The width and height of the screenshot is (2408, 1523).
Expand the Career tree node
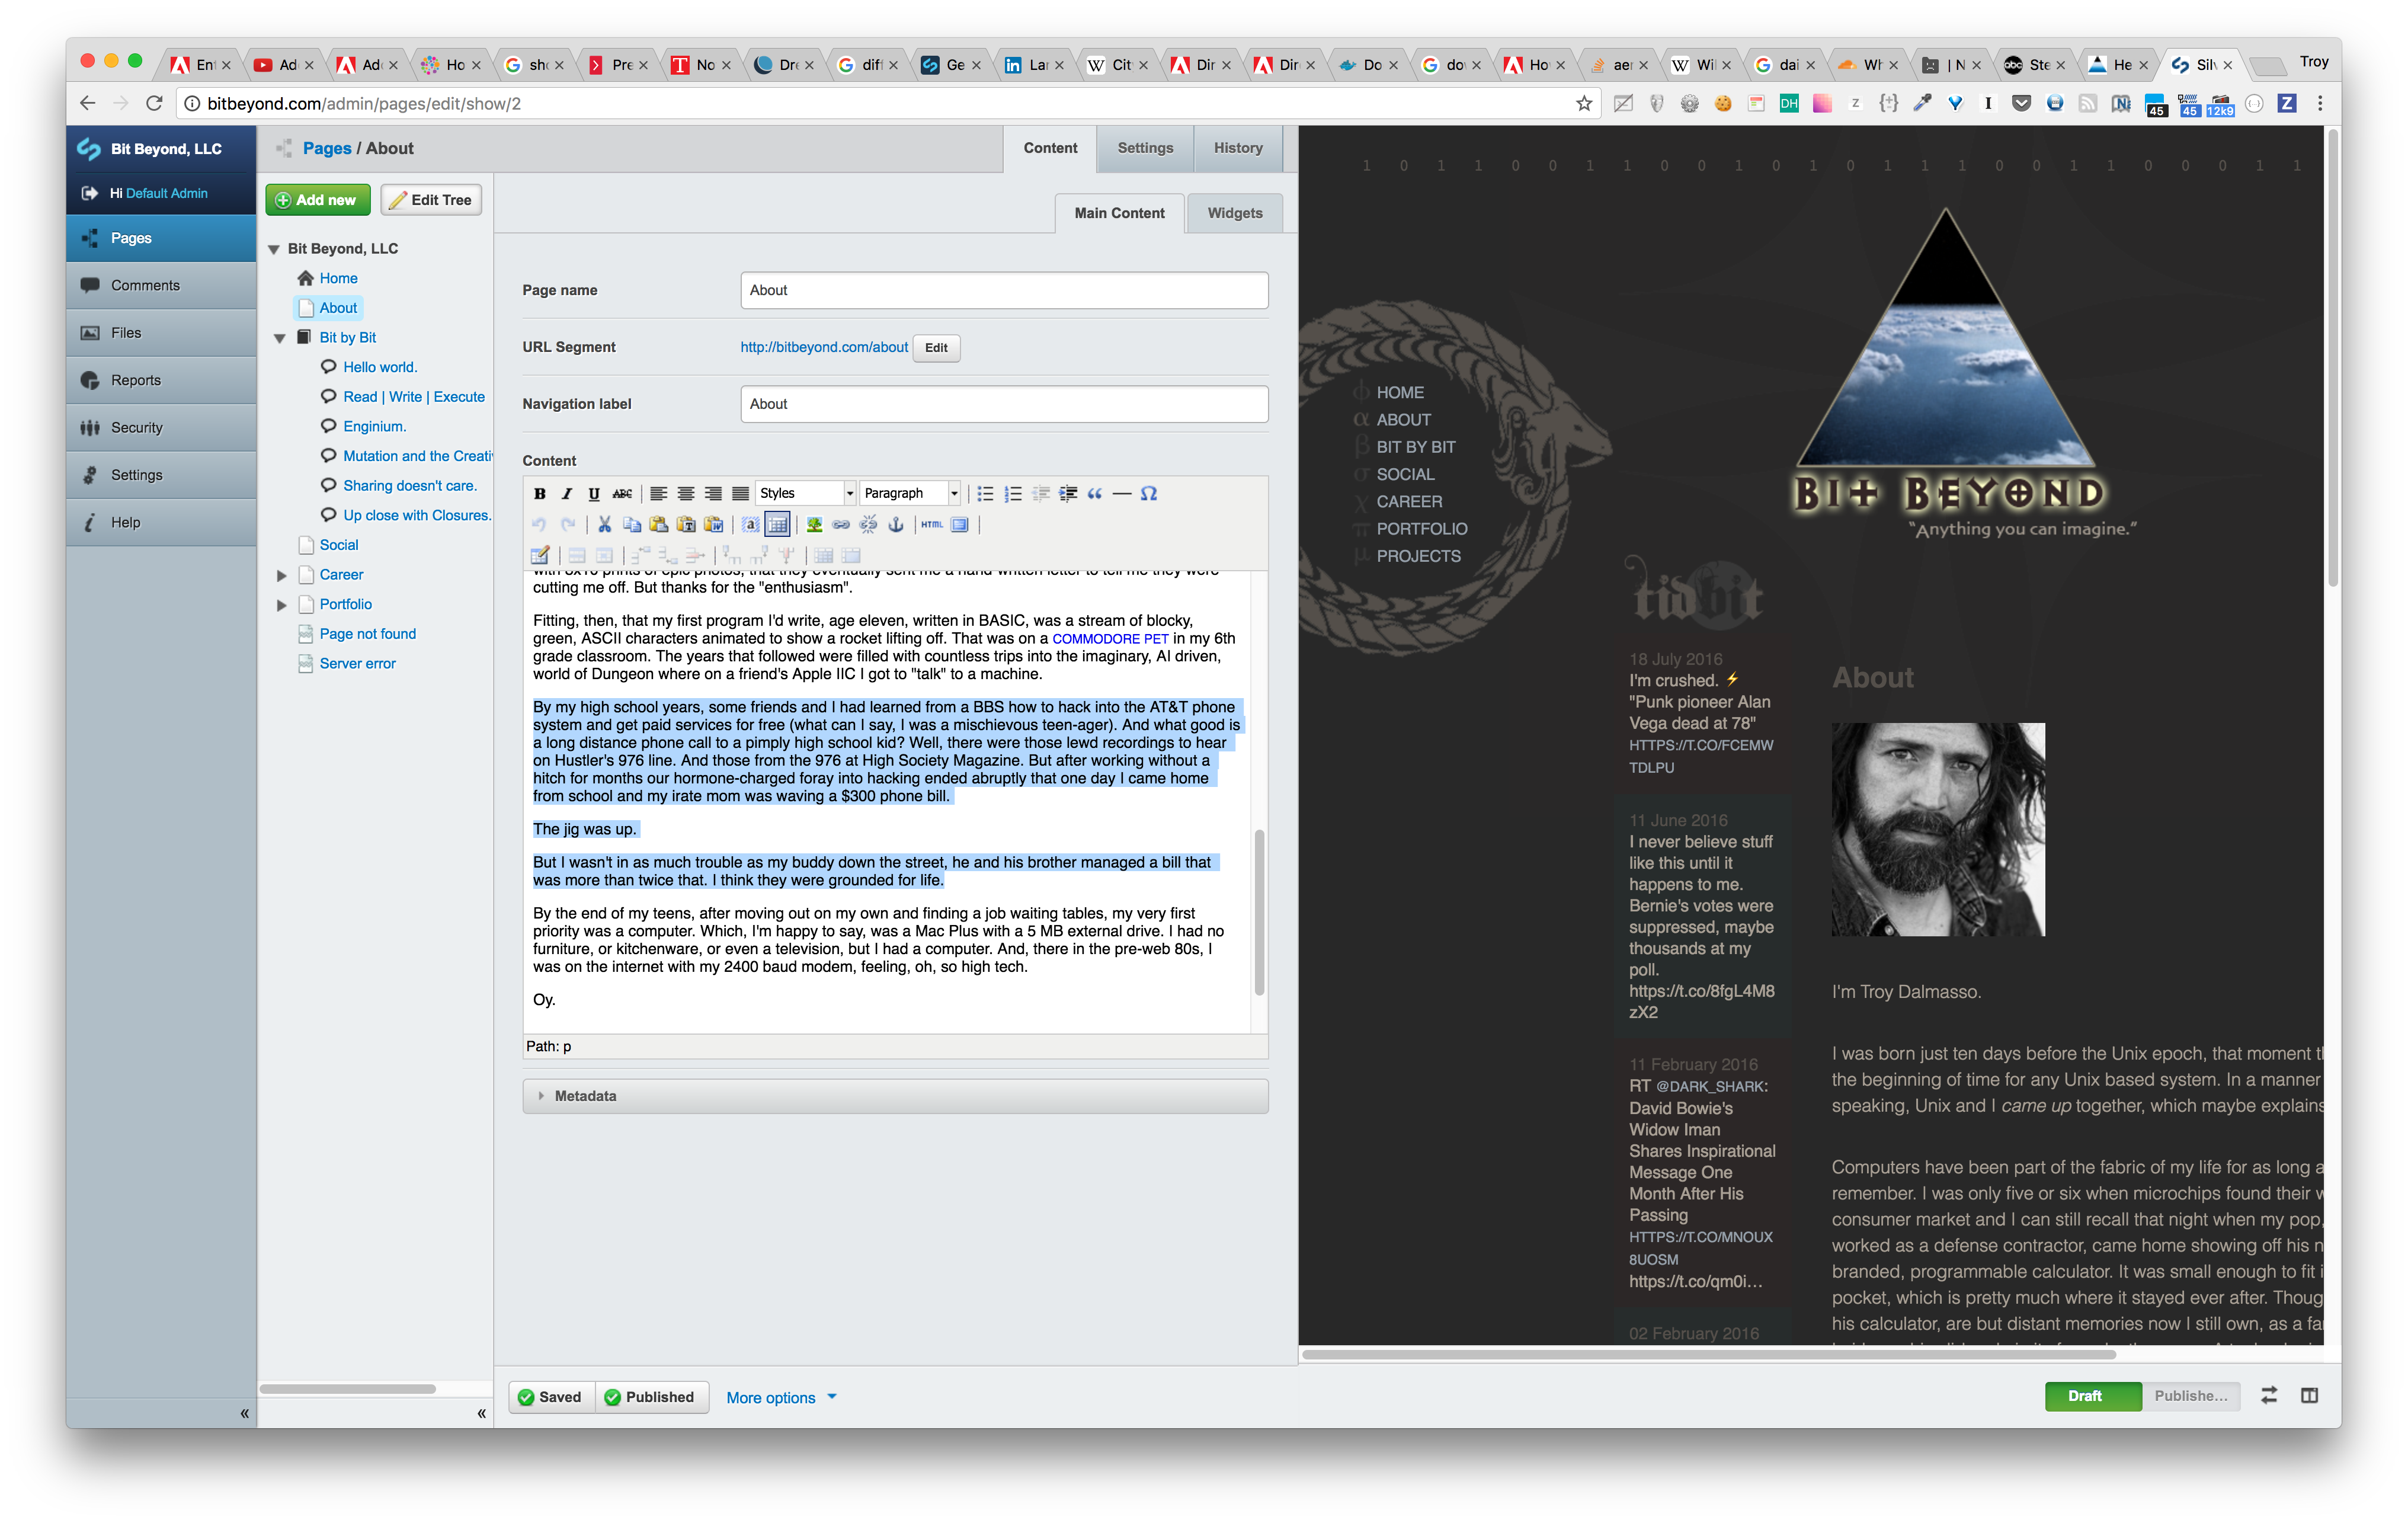click(x=282, y=575)
